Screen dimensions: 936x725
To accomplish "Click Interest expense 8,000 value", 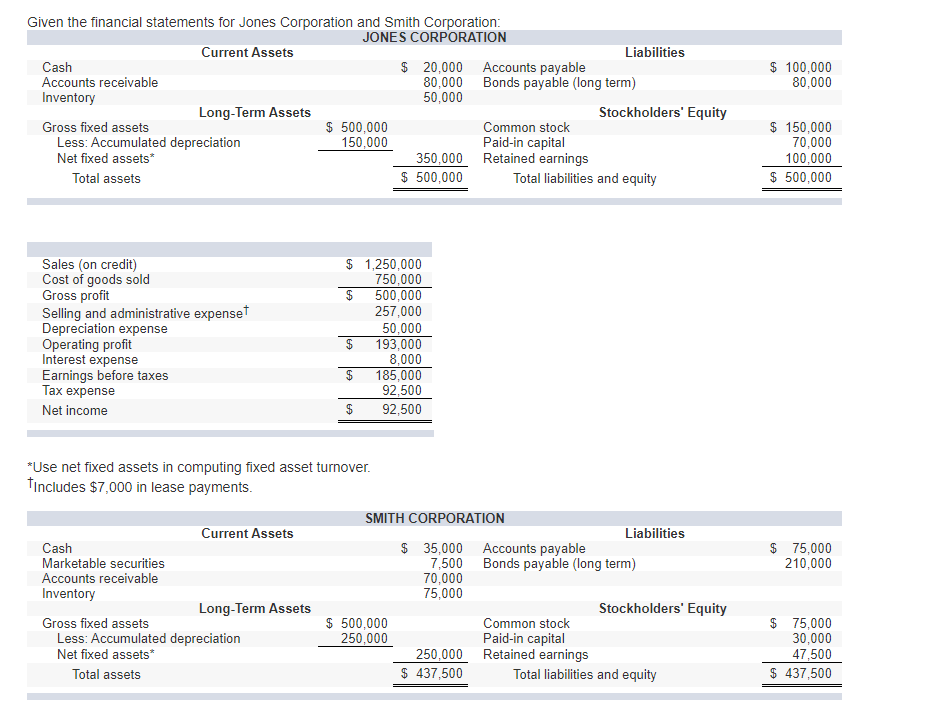I will [x=405, y=360].
